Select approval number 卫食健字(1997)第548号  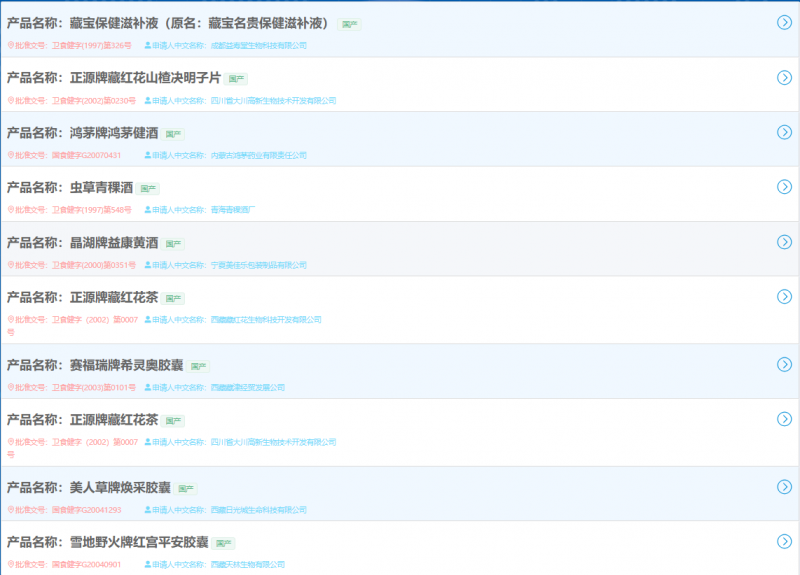91,210
